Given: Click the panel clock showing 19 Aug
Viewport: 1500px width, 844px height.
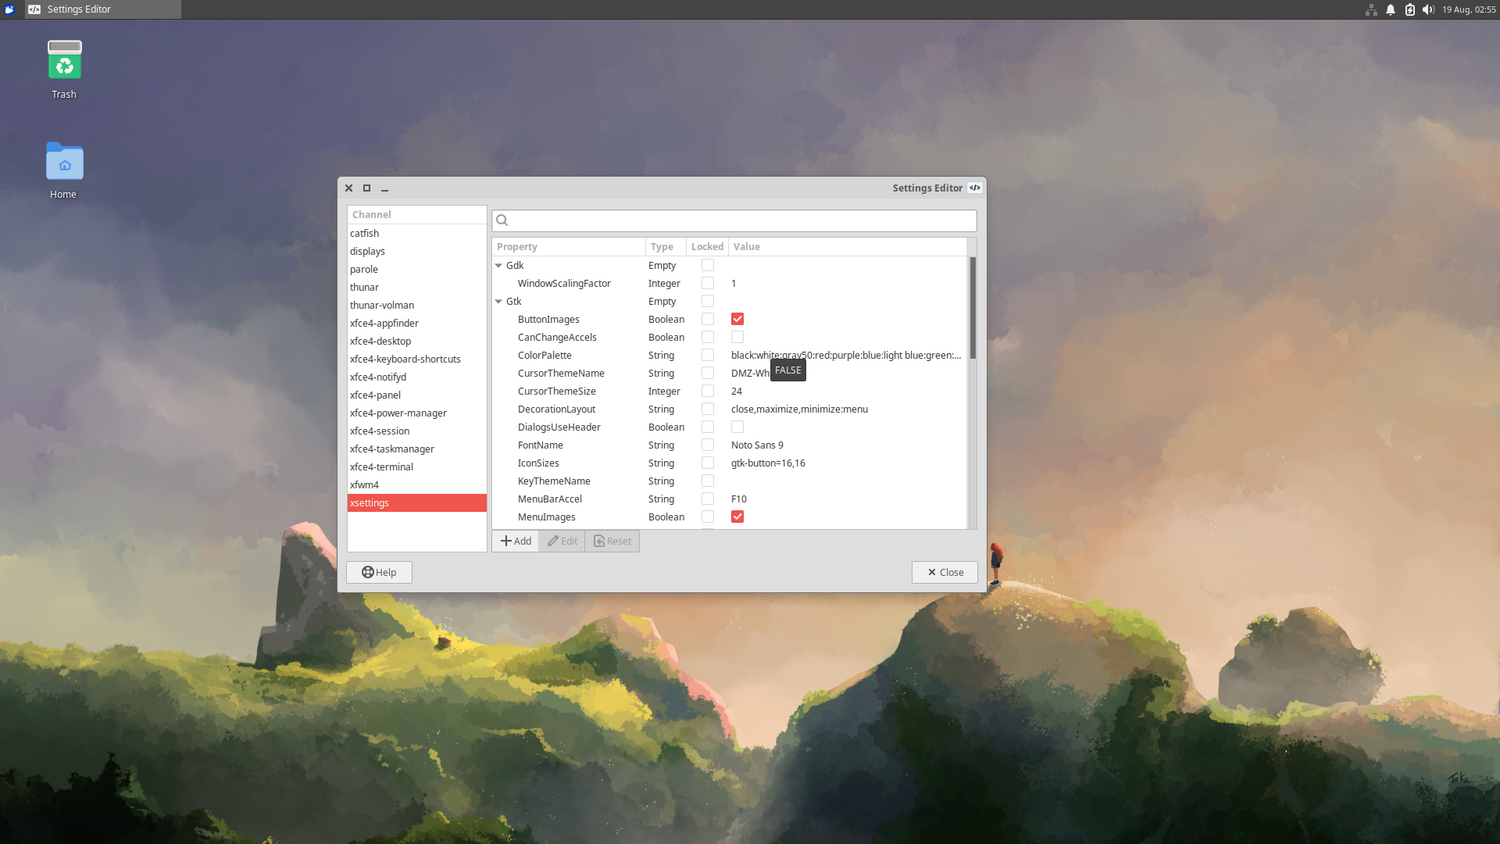Looking at the screenshot, I should coord(1468,9).
